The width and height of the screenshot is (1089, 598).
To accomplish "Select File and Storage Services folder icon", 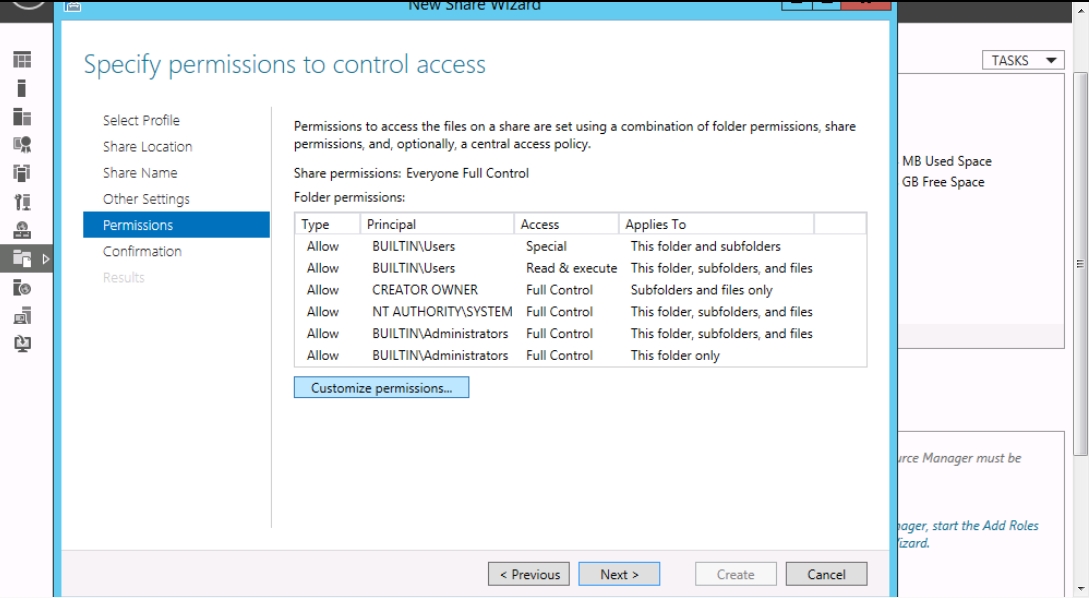I will click(x=21, y=259).
